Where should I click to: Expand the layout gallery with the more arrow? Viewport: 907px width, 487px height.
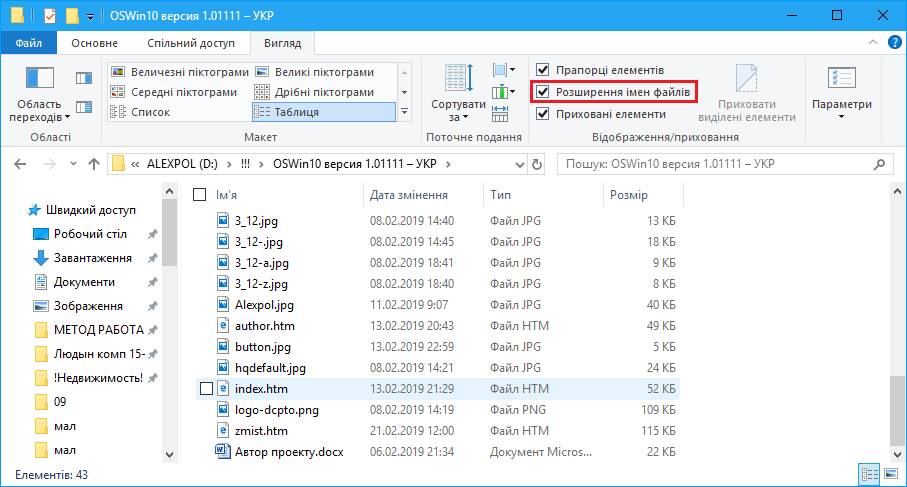[x=404, y=112]
